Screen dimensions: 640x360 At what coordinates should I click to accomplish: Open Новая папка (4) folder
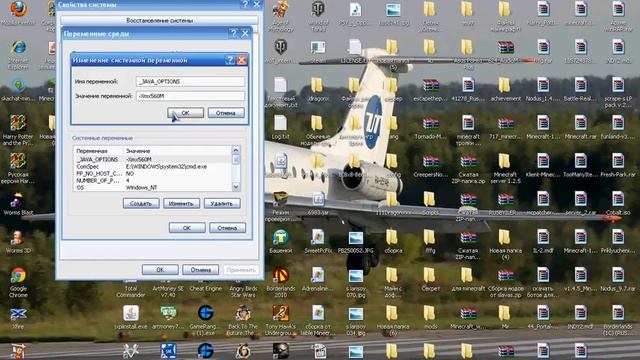point(505,244)
